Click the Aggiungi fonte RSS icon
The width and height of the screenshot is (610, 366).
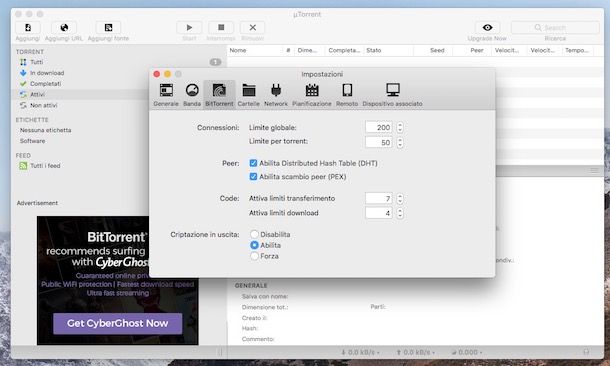[108, 28]
